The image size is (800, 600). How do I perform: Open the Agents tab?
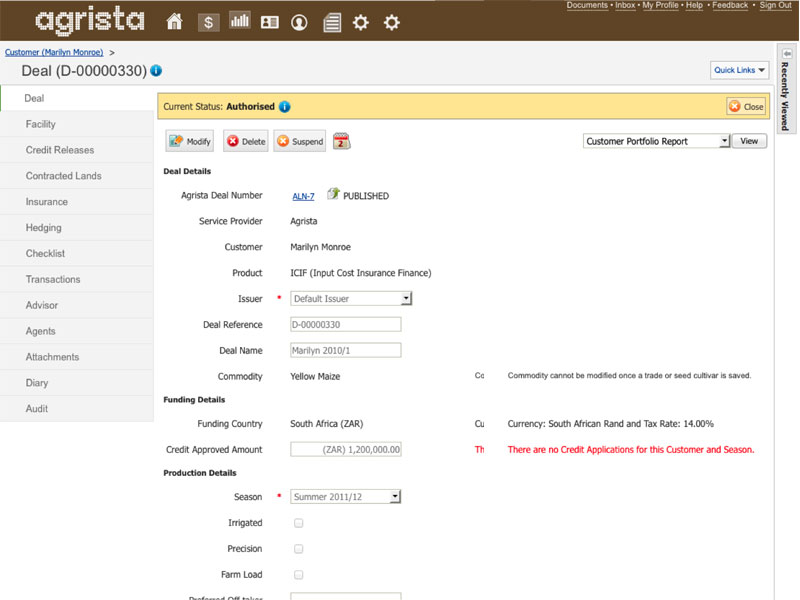77,331
